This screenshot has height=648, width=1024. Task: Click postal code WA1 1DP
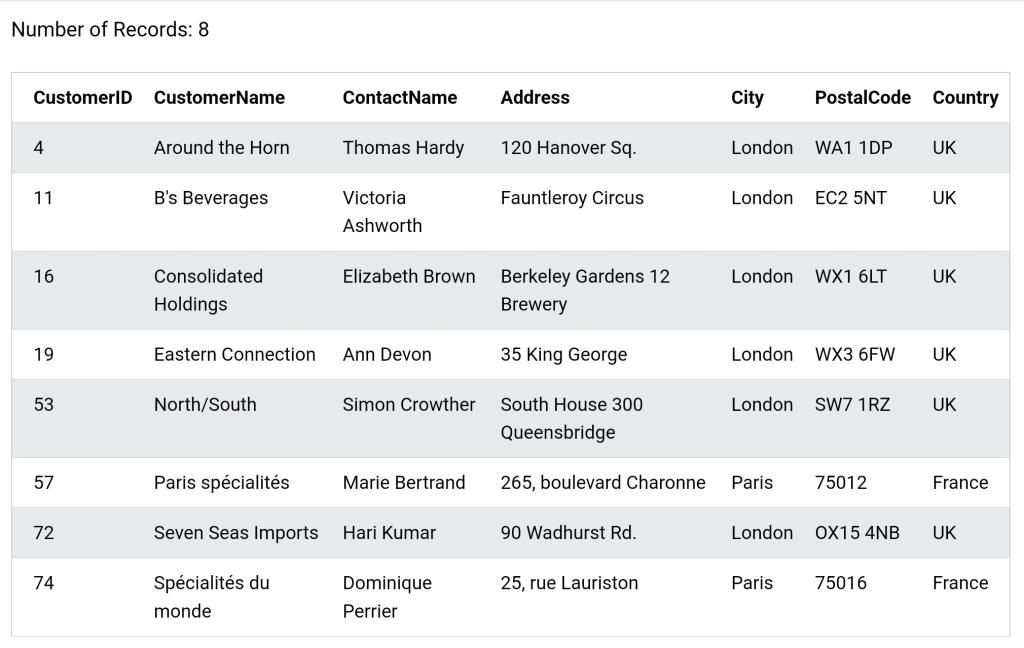[x=853, y=148]
